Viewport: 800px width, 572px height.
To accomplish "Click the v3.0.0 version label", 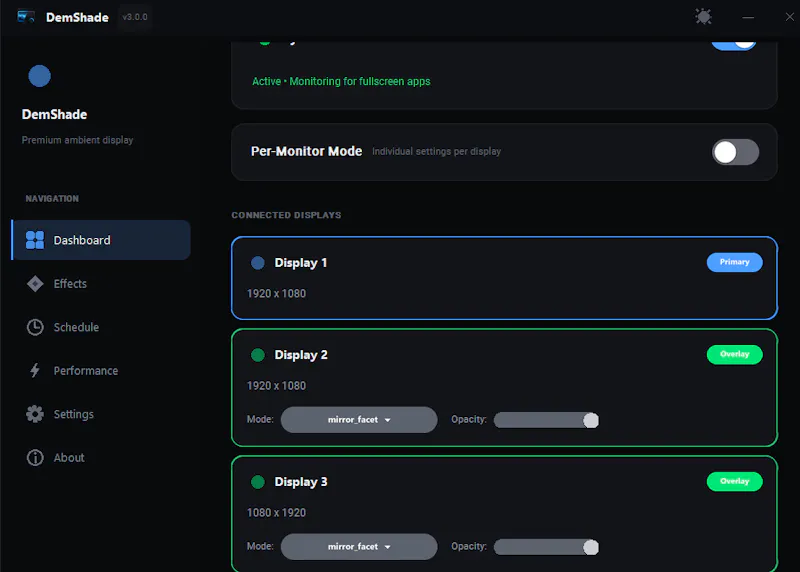I will (x=135, y=17).
